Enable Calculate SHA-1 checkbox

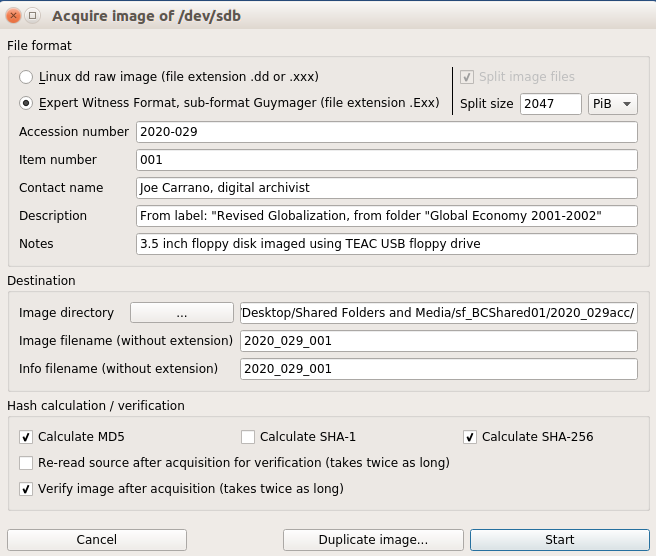point(248,437)
